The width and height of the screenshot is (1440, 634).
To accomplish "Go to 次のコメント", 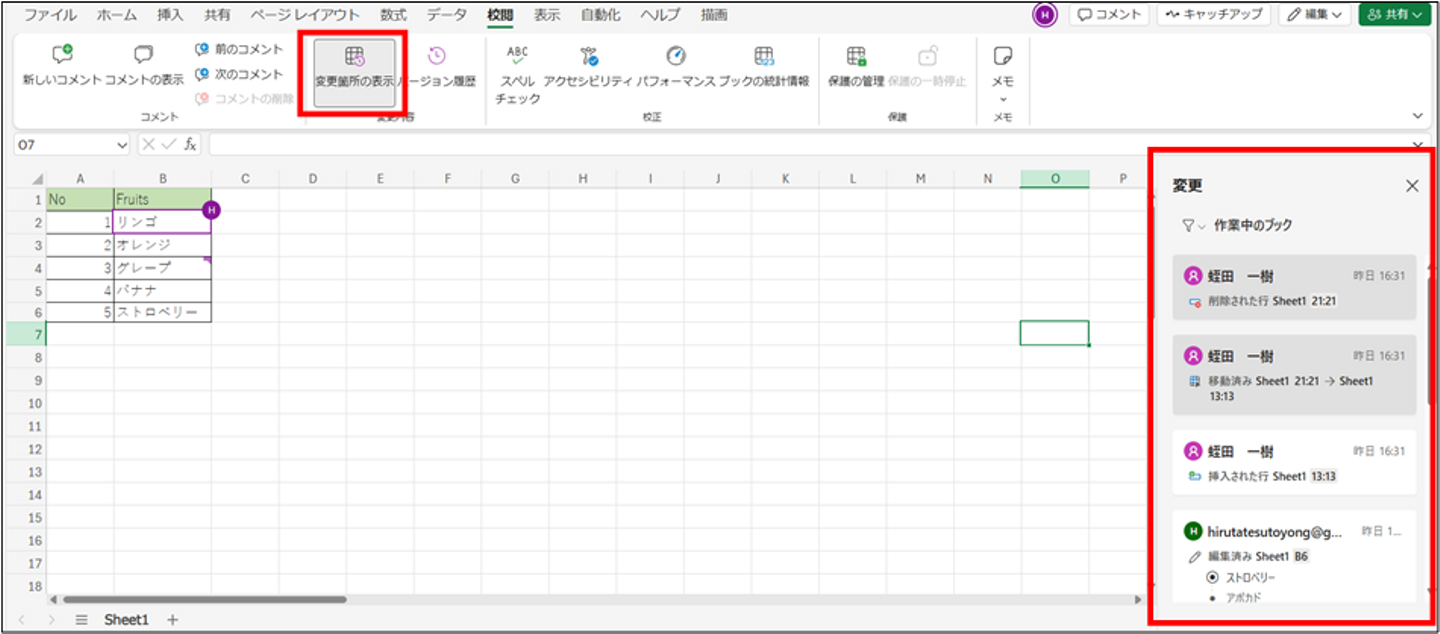I will click(x=239, y=74).
